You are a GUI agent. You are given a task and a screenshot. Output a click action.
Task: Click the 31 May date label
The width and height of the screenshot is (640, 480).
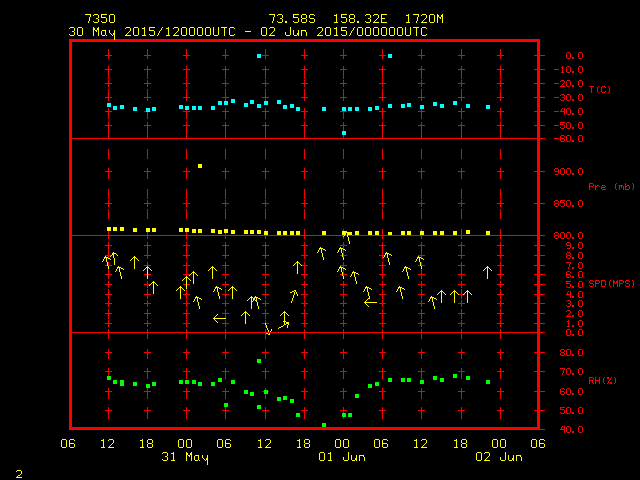point(185,457)
